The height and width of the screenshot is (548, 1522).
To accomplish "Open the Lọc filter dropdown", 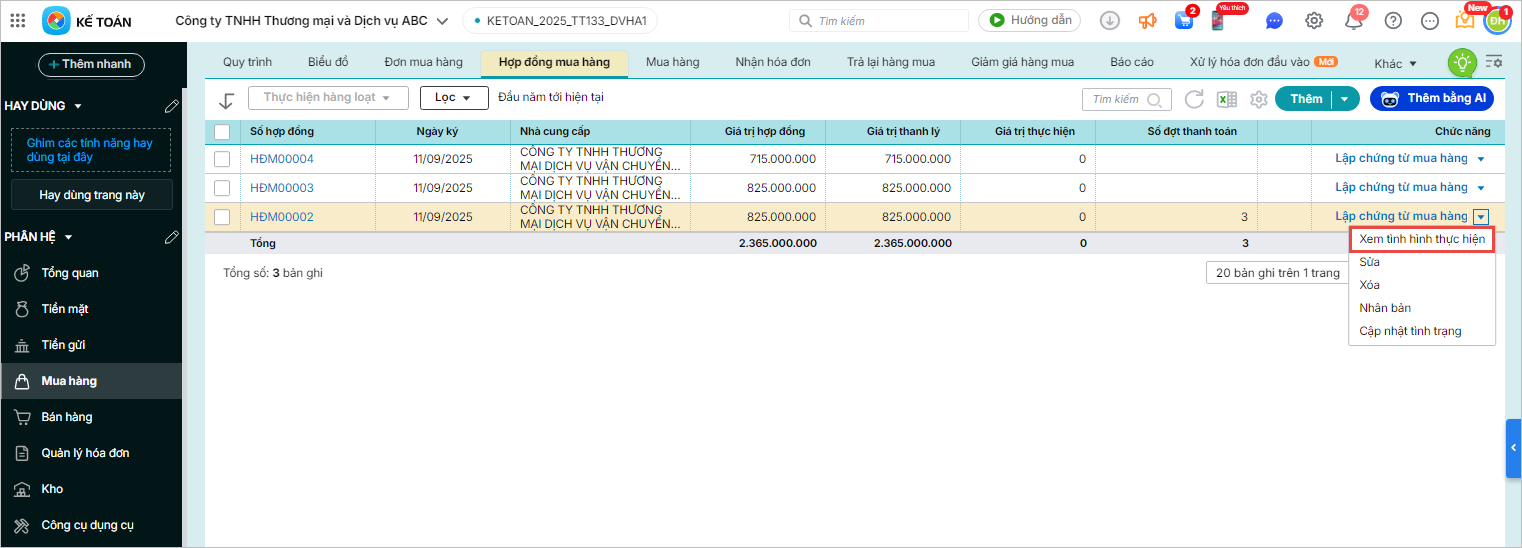I will 453,98.
